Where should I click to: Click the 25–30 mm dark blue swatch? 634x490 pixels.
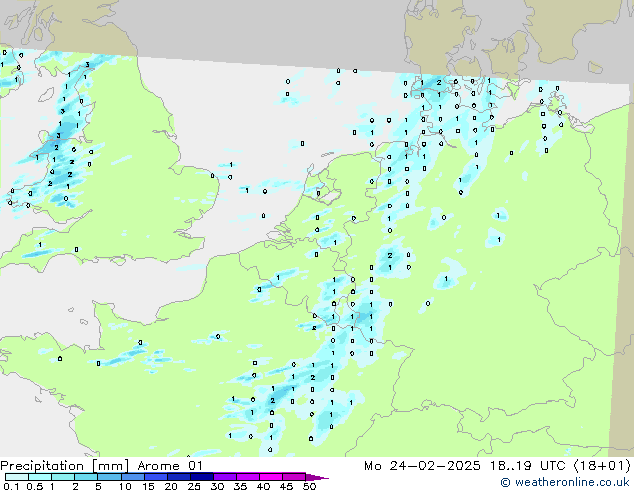(201, 477)
